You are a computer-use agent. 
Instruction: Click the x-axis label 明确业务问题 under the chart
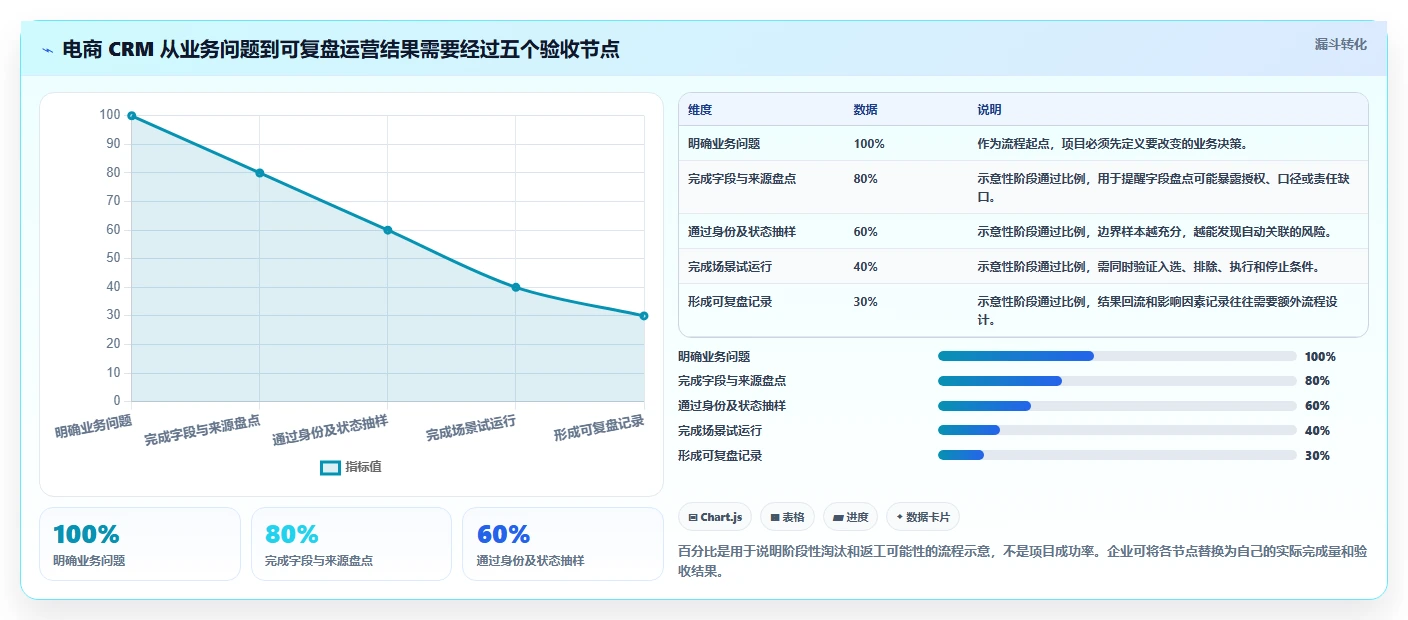[94, 427]
